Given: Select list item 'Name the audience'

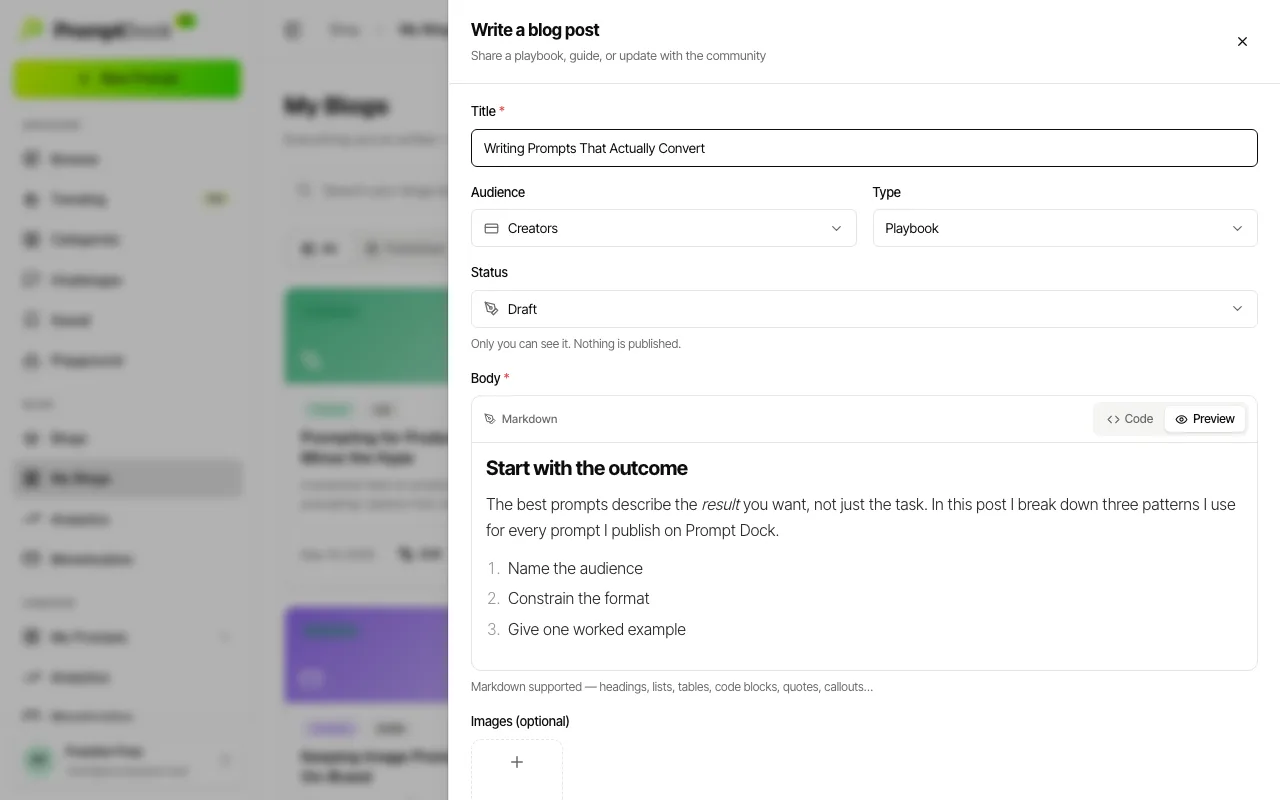Looking at the screenshot, I should click(575, 568).
